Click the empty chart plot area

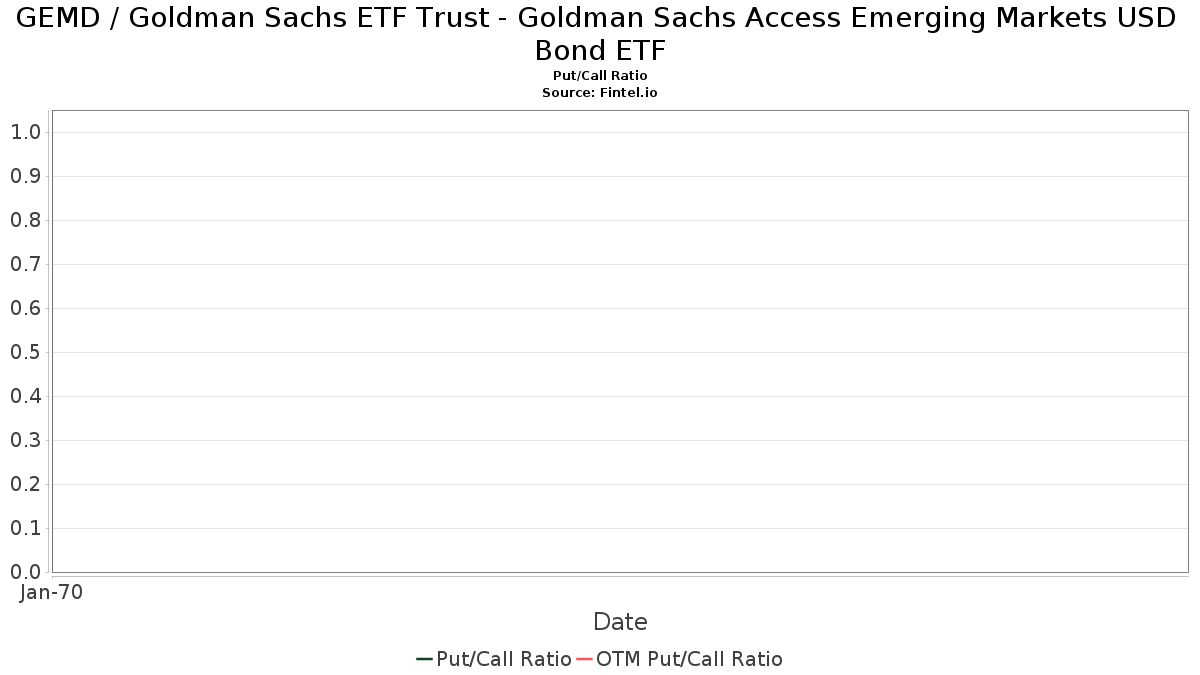[620, 341]
